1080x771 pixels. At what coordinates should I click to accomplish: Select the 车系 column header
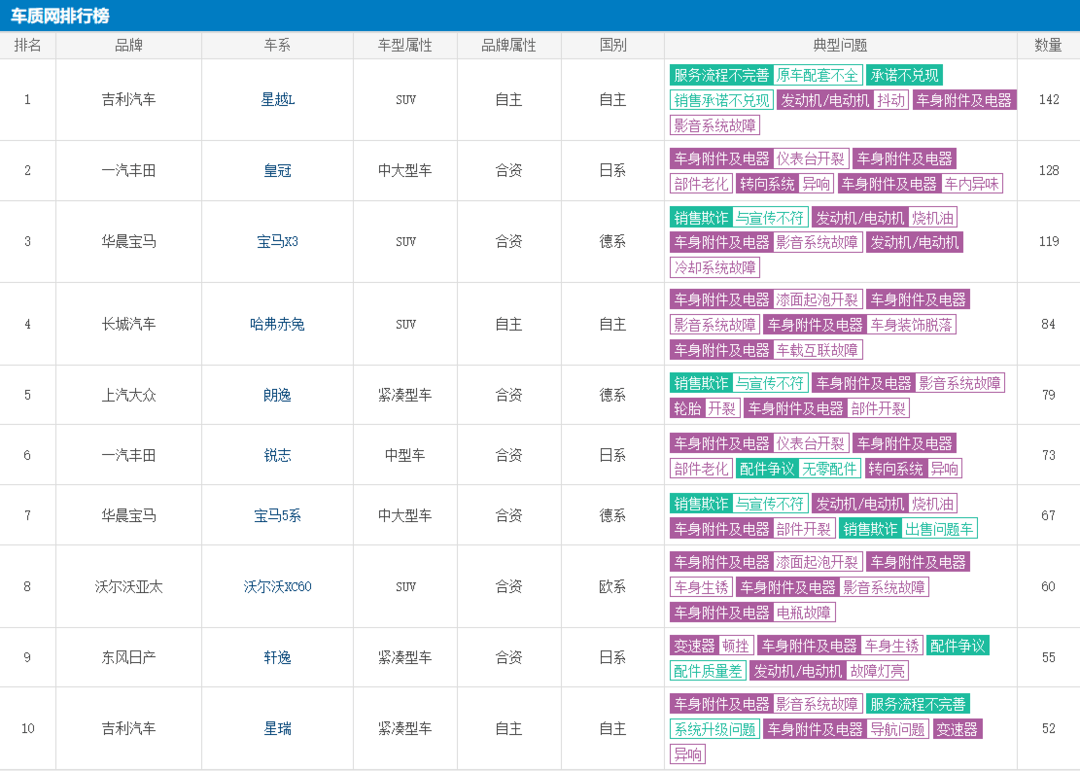tap(278, 45)
